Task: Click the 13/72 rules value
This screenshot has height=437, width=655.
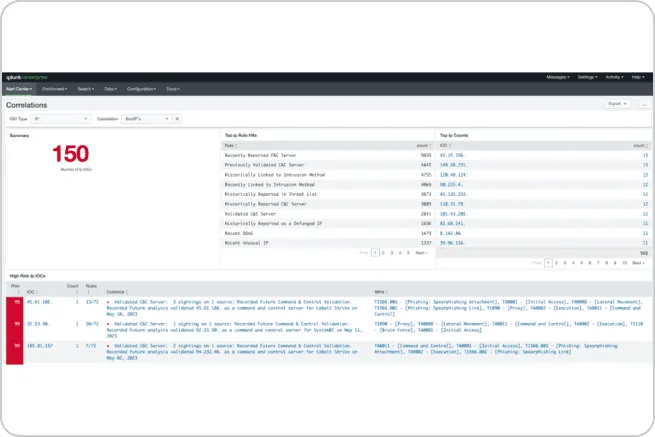Action: (x=92, y=302)
